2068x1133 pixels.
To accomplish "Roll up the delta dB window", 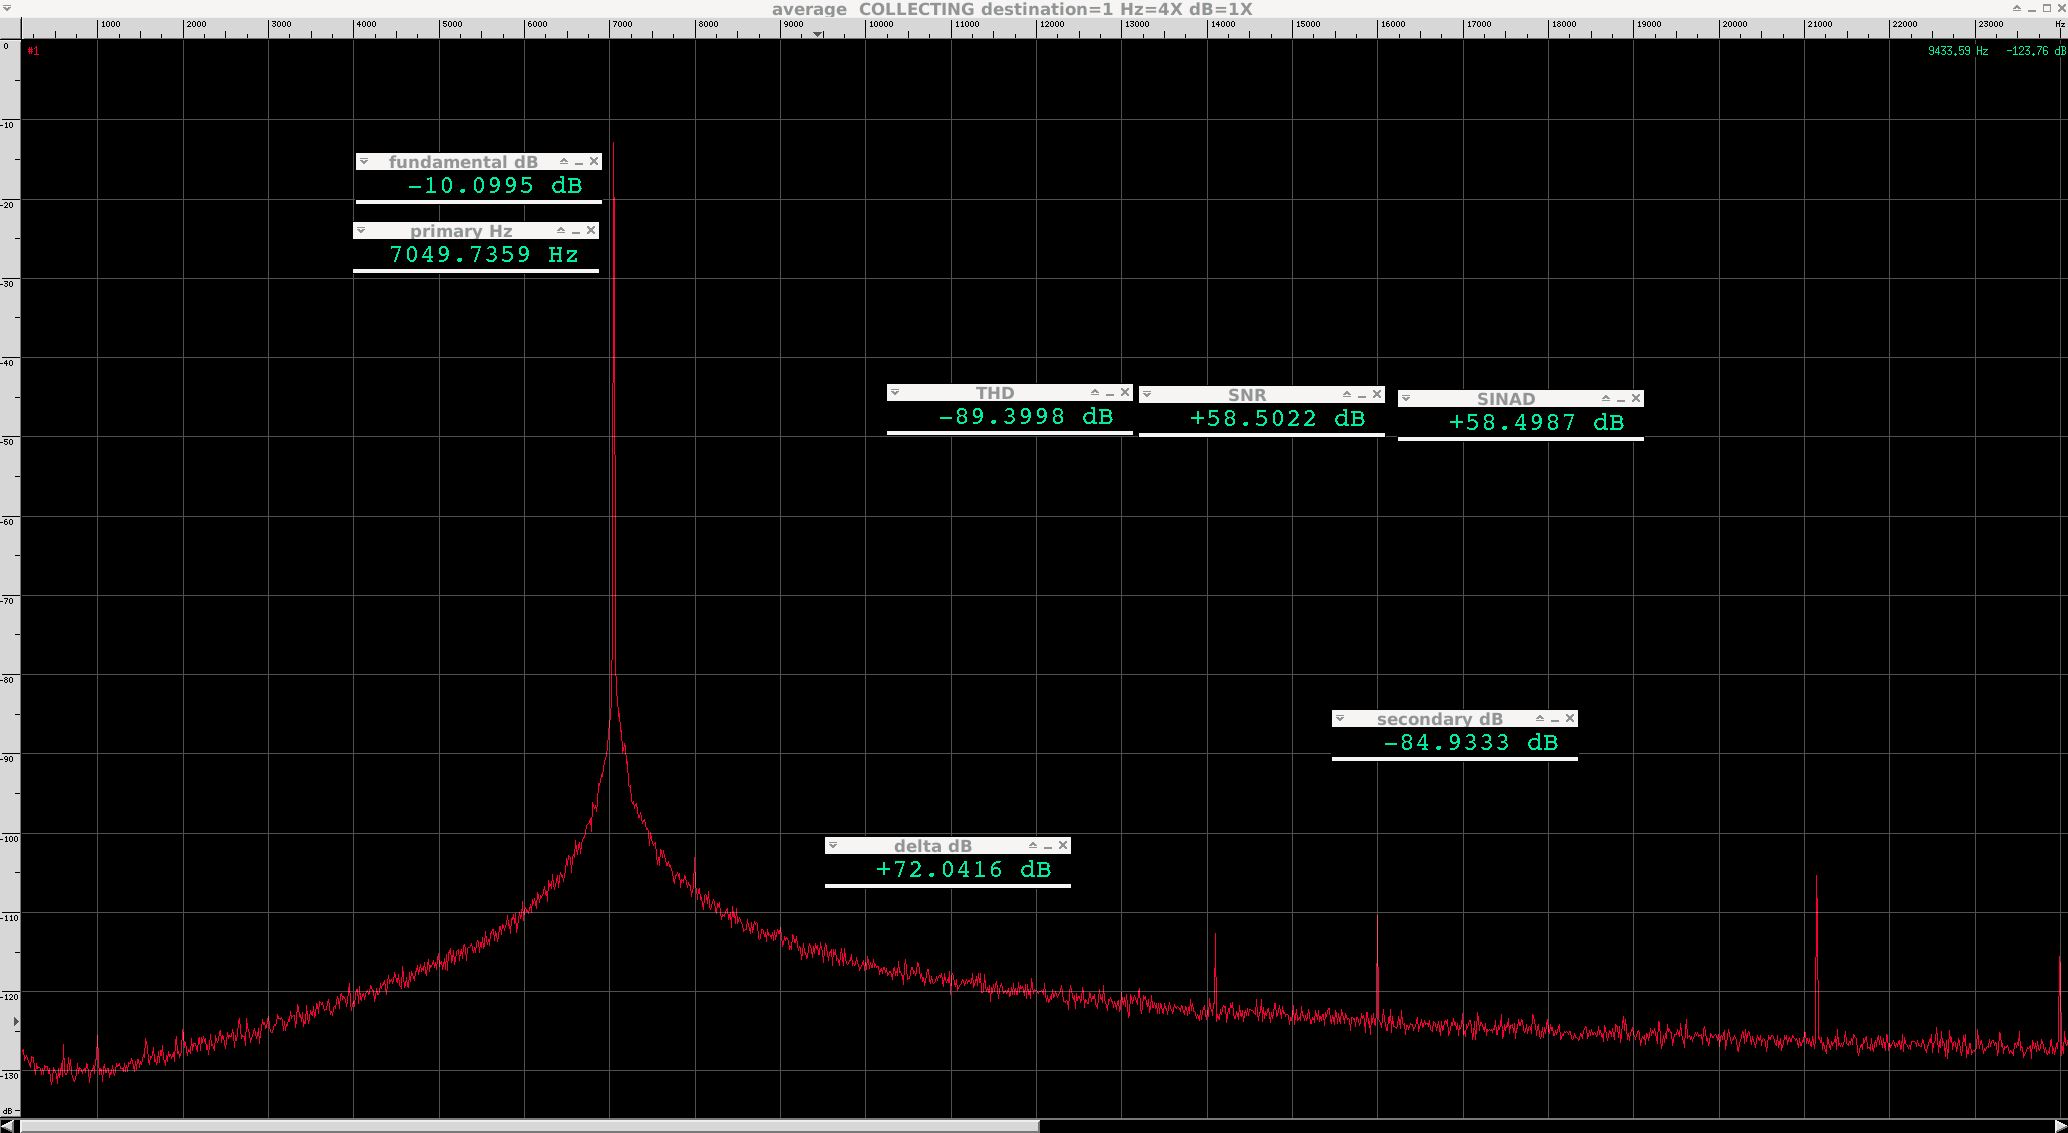I will (1033, 845).
